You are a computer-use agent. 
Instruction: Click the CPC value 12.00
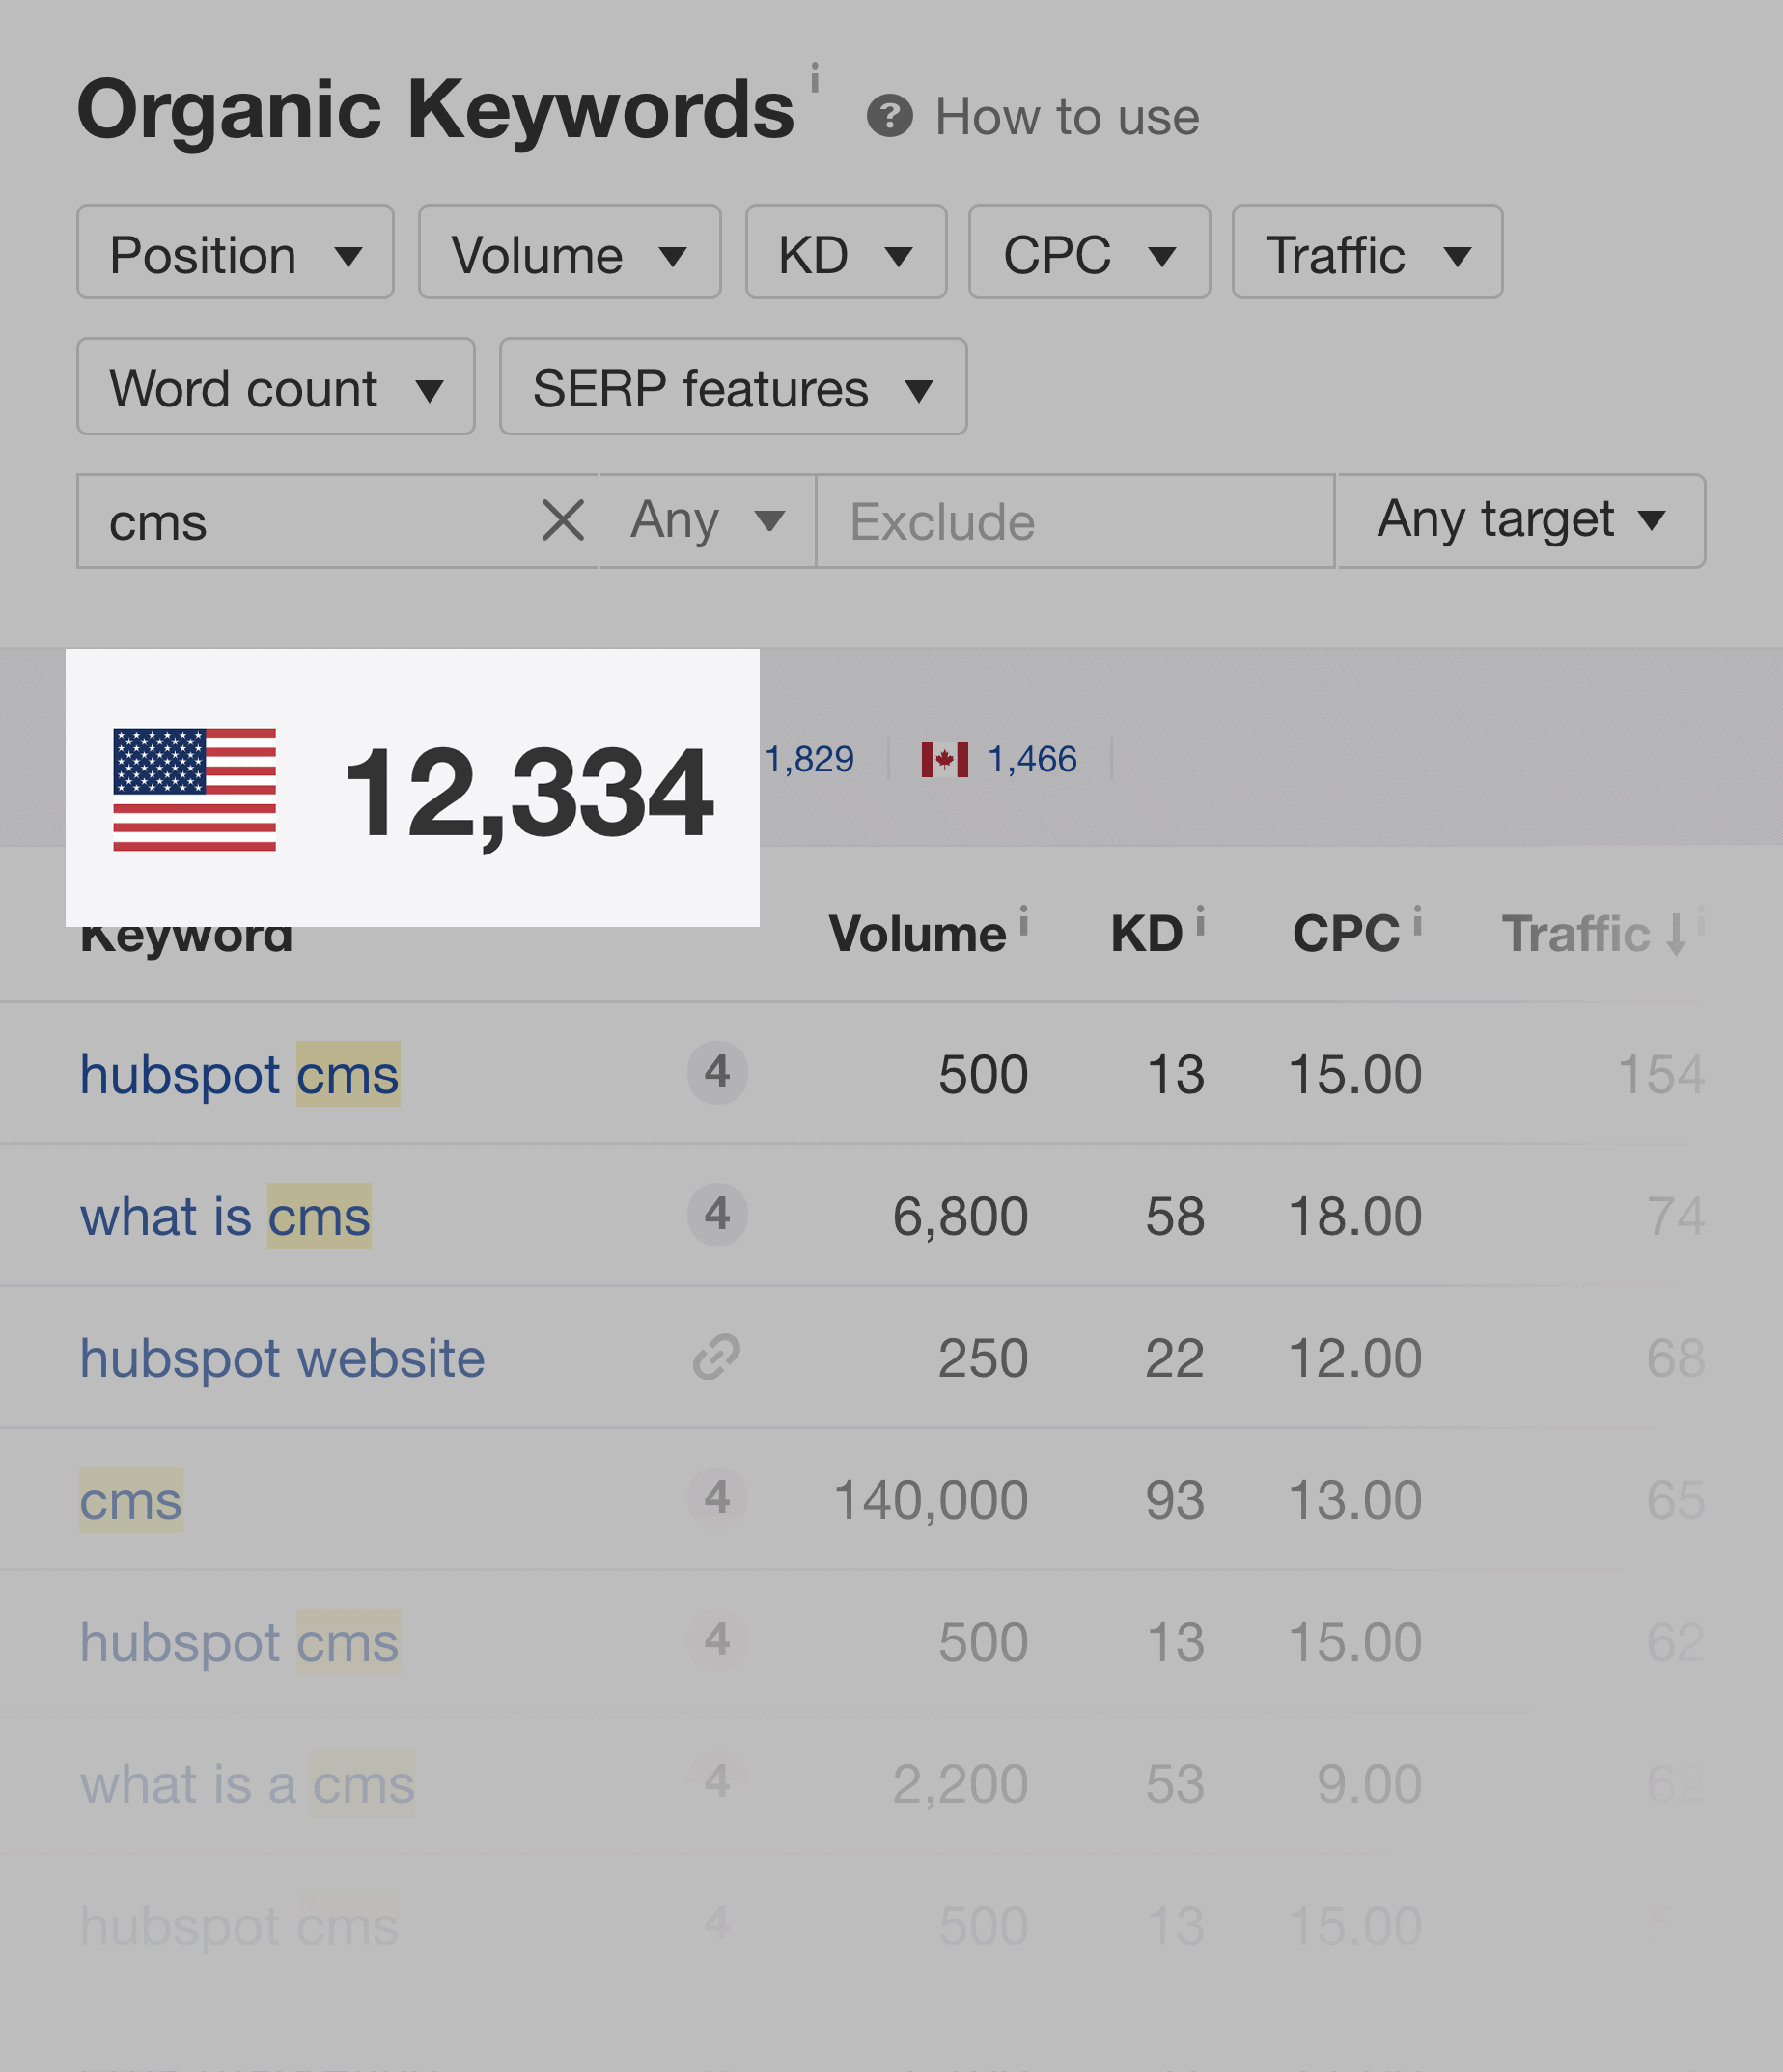pyautogui.click(x=1355, y=1359)
